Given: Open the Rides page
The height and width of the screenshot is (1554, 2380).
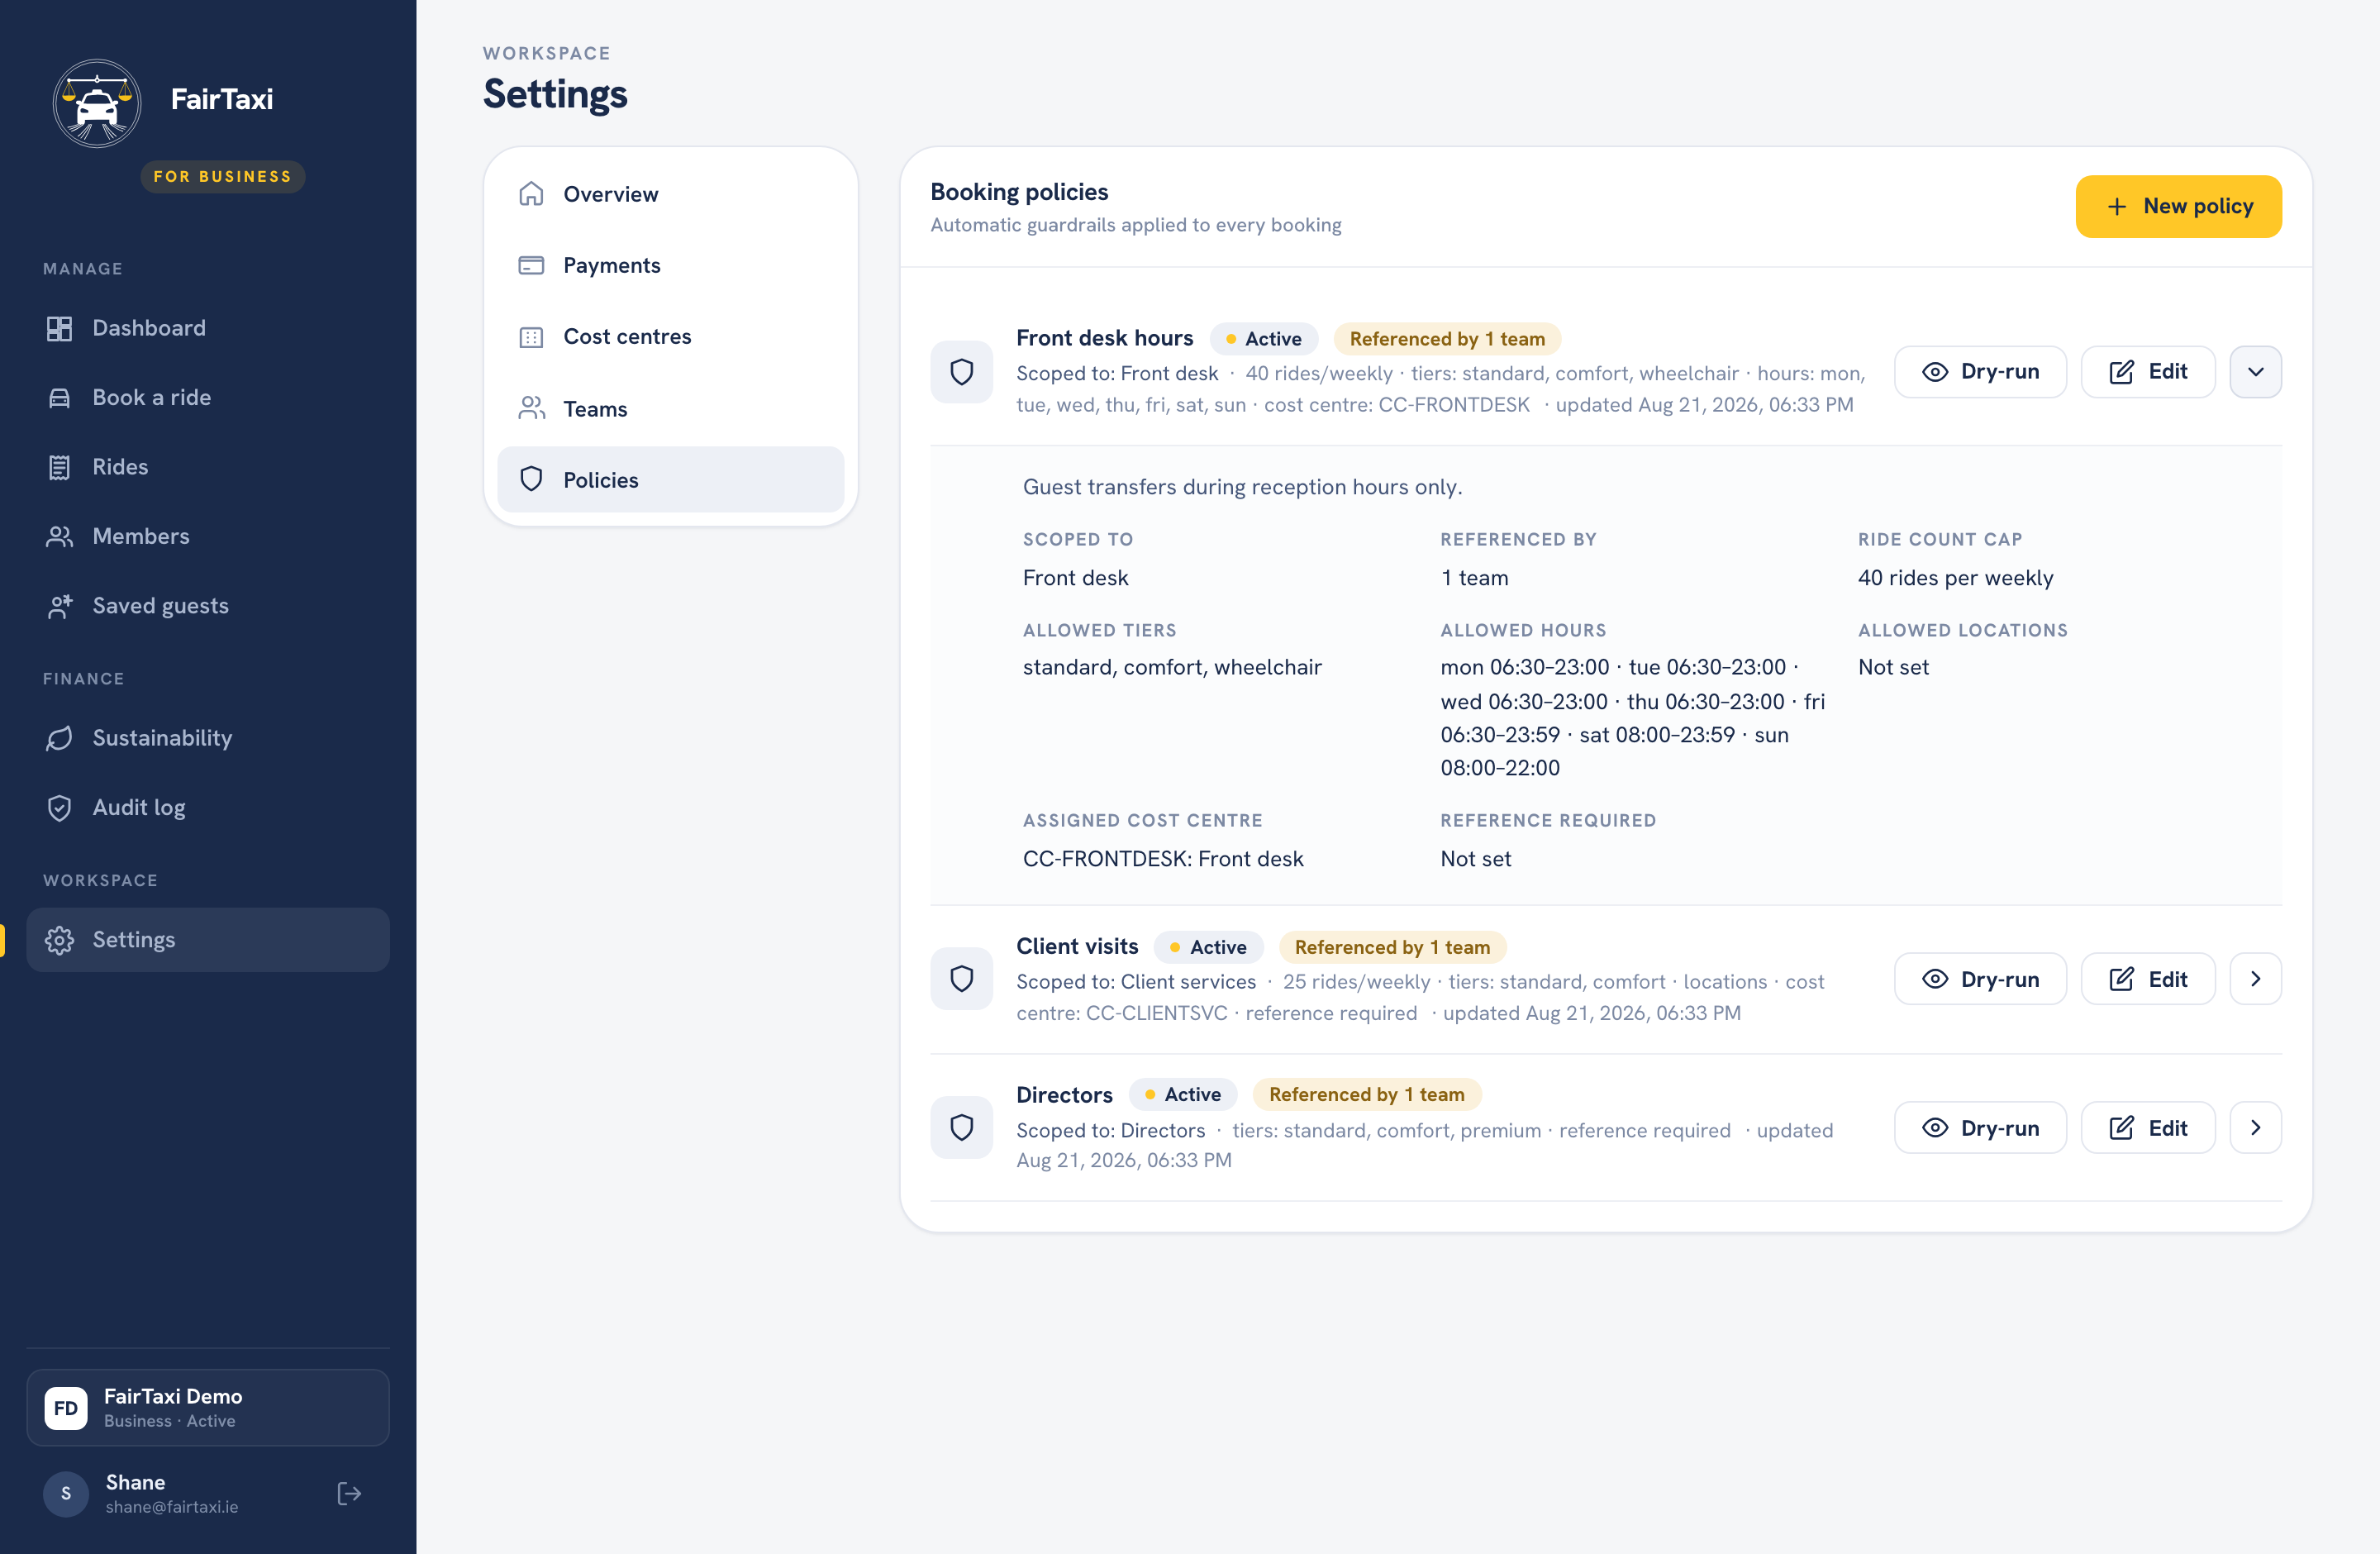Looking at the screenshot, I should click(208, 467).
